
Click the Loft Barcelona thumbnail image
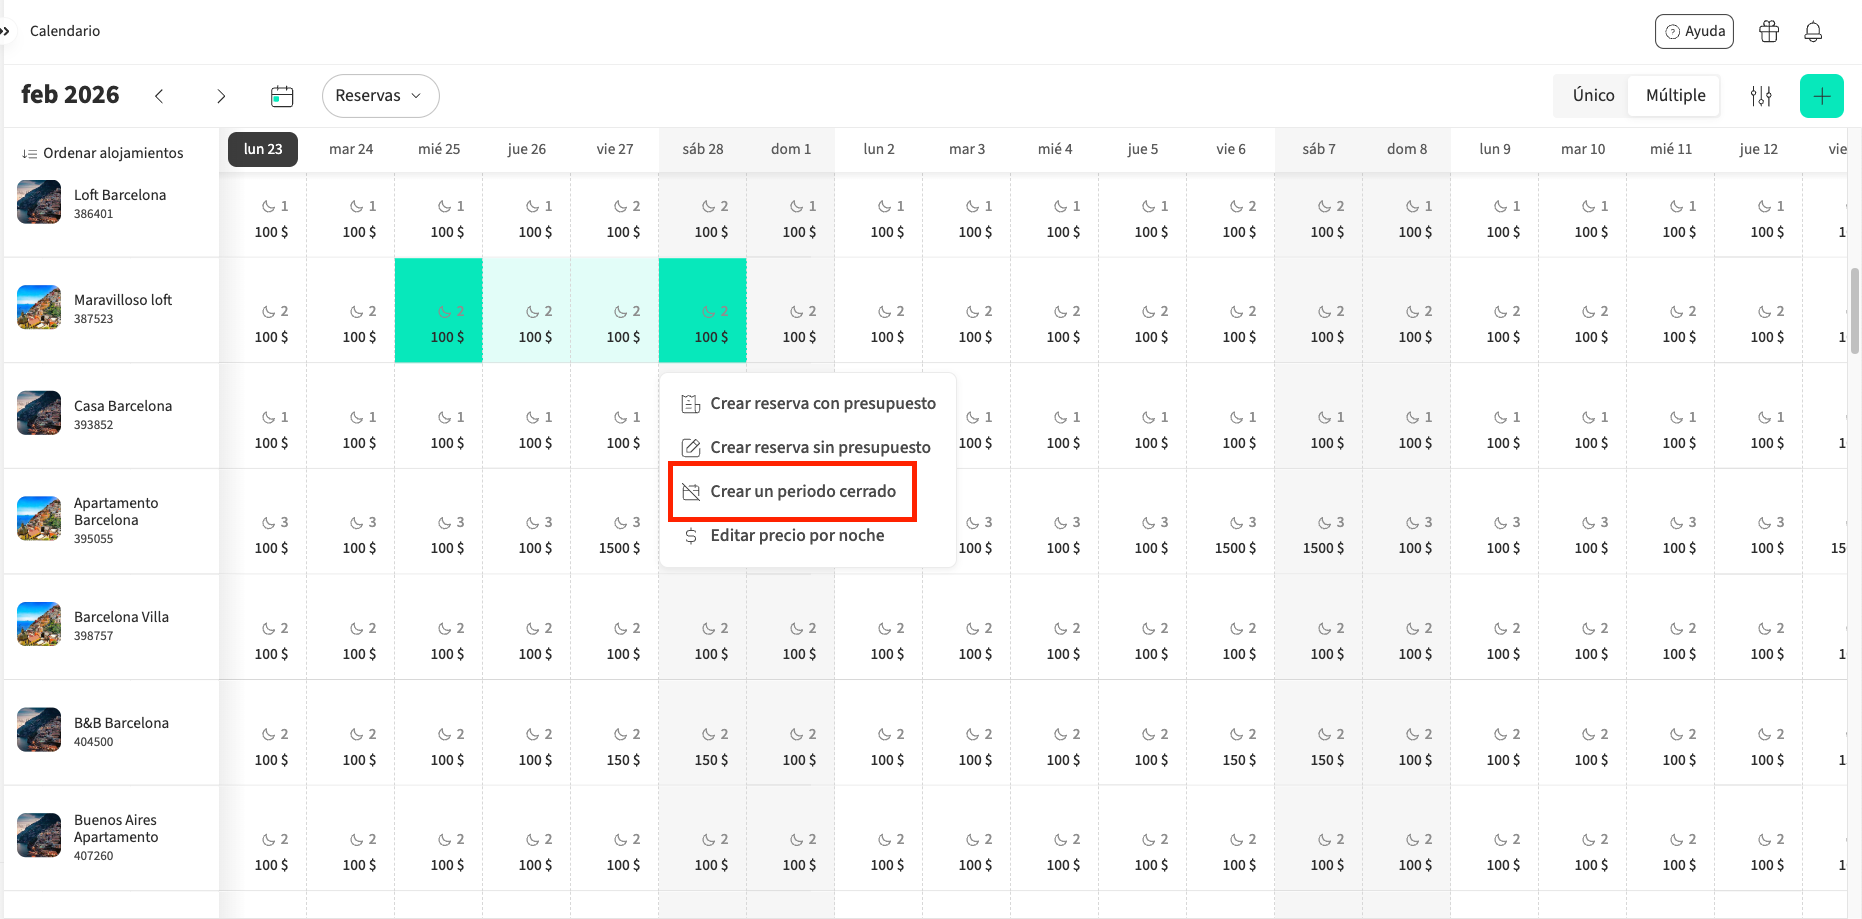pyautogui.click(x=39, y=202)
